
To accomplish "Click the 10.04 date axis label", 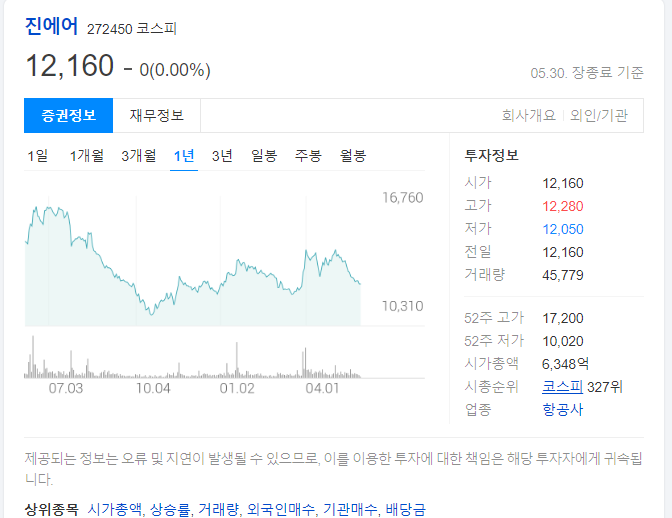I will pos(153,388).
